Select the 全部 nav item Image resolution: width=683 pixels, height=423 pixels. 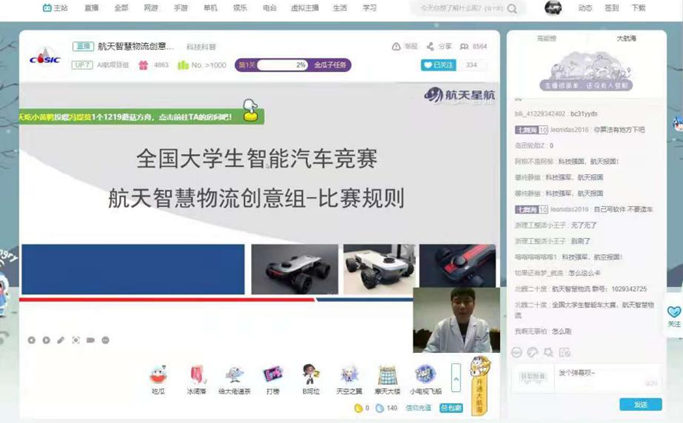(121, 8)
